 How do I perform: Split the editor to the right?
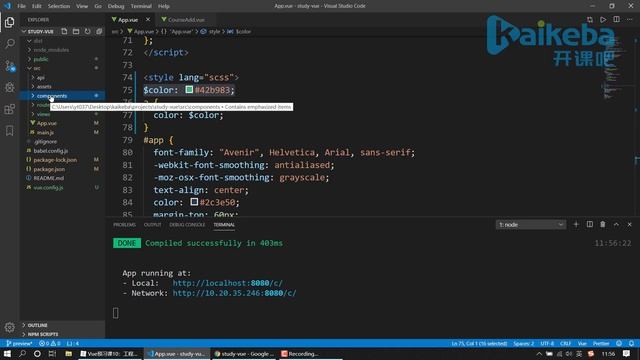pyautogui.click(x=616, y=19)
